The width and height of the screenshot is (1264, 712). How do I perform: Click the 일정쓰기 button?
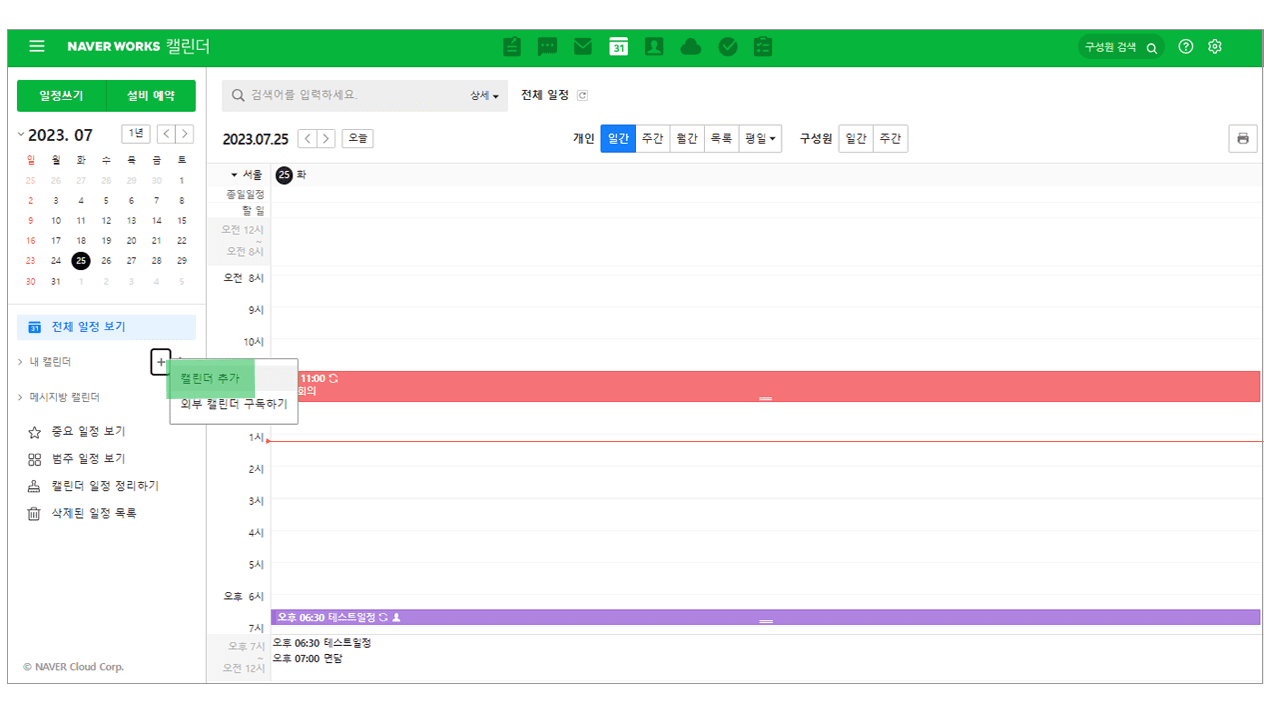tap(61, 96)
